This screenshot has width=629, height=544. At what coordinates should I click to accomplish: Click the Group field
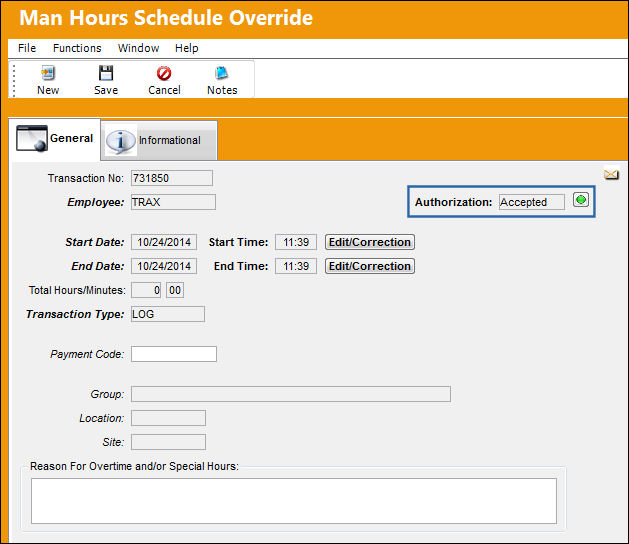point(291,394)
